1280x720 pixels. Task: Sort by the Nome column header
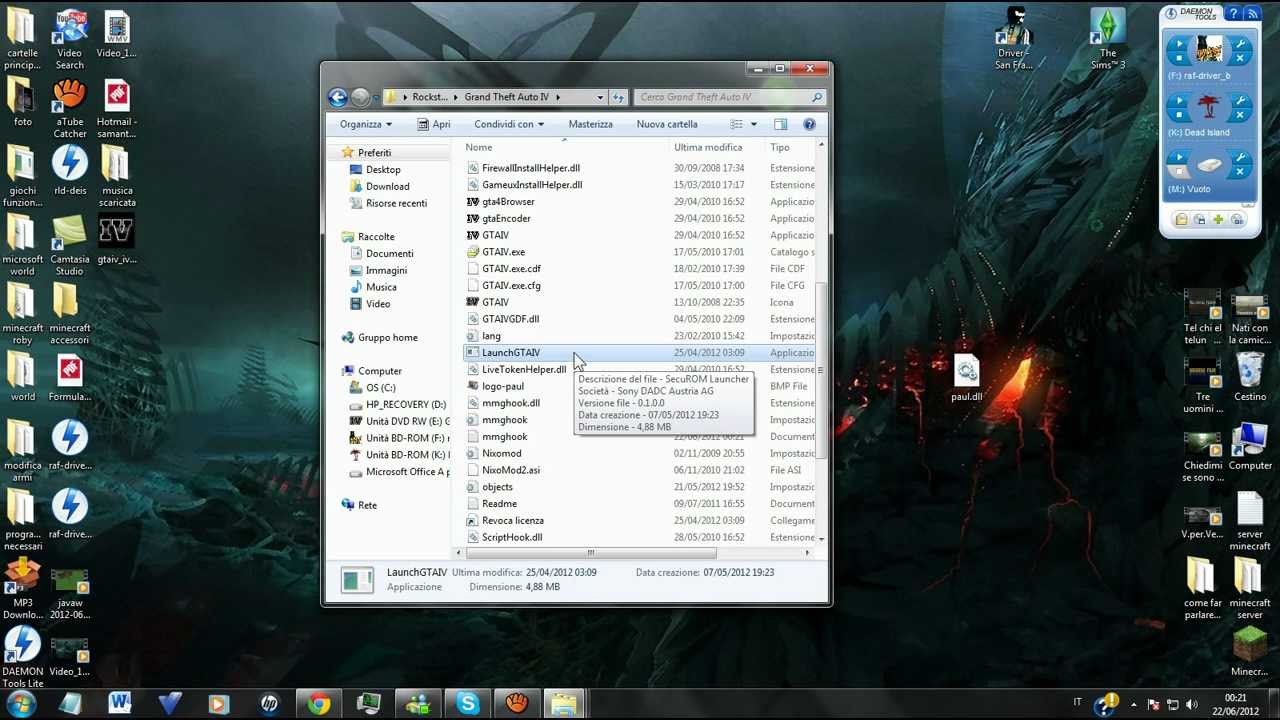coord(478,147)
